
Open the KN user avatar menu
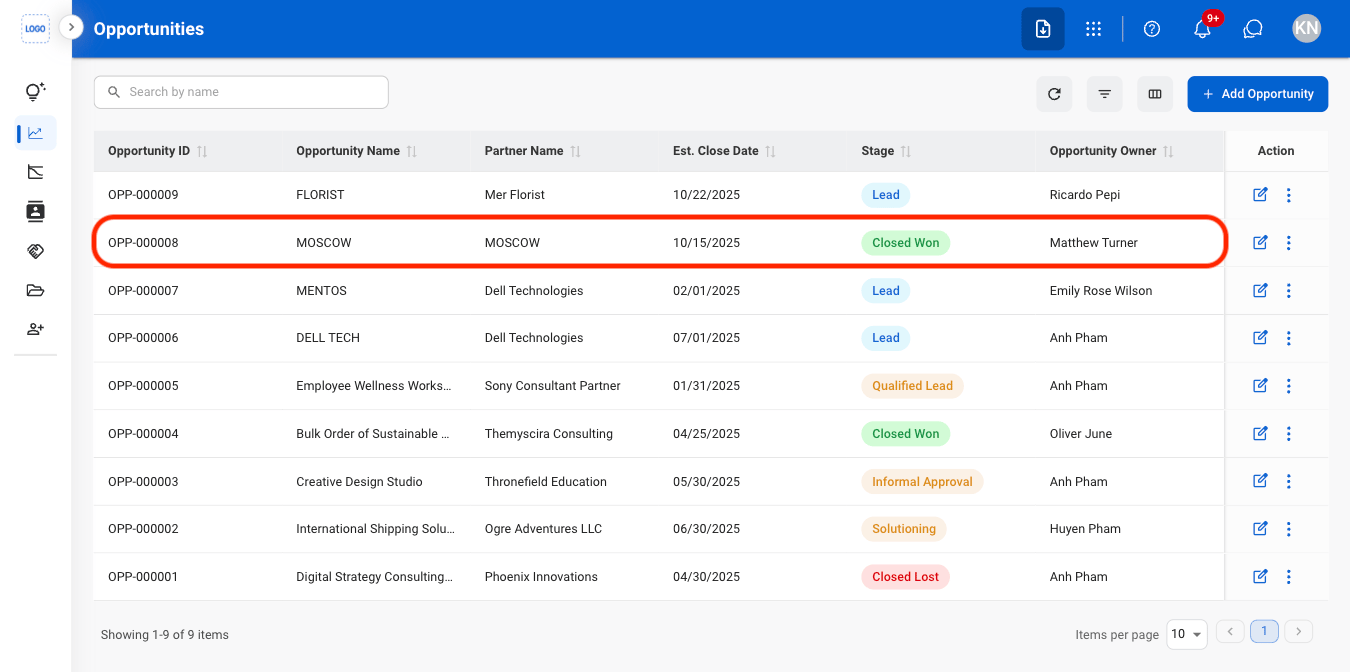pyautogui.click(x=1306, y=29)
